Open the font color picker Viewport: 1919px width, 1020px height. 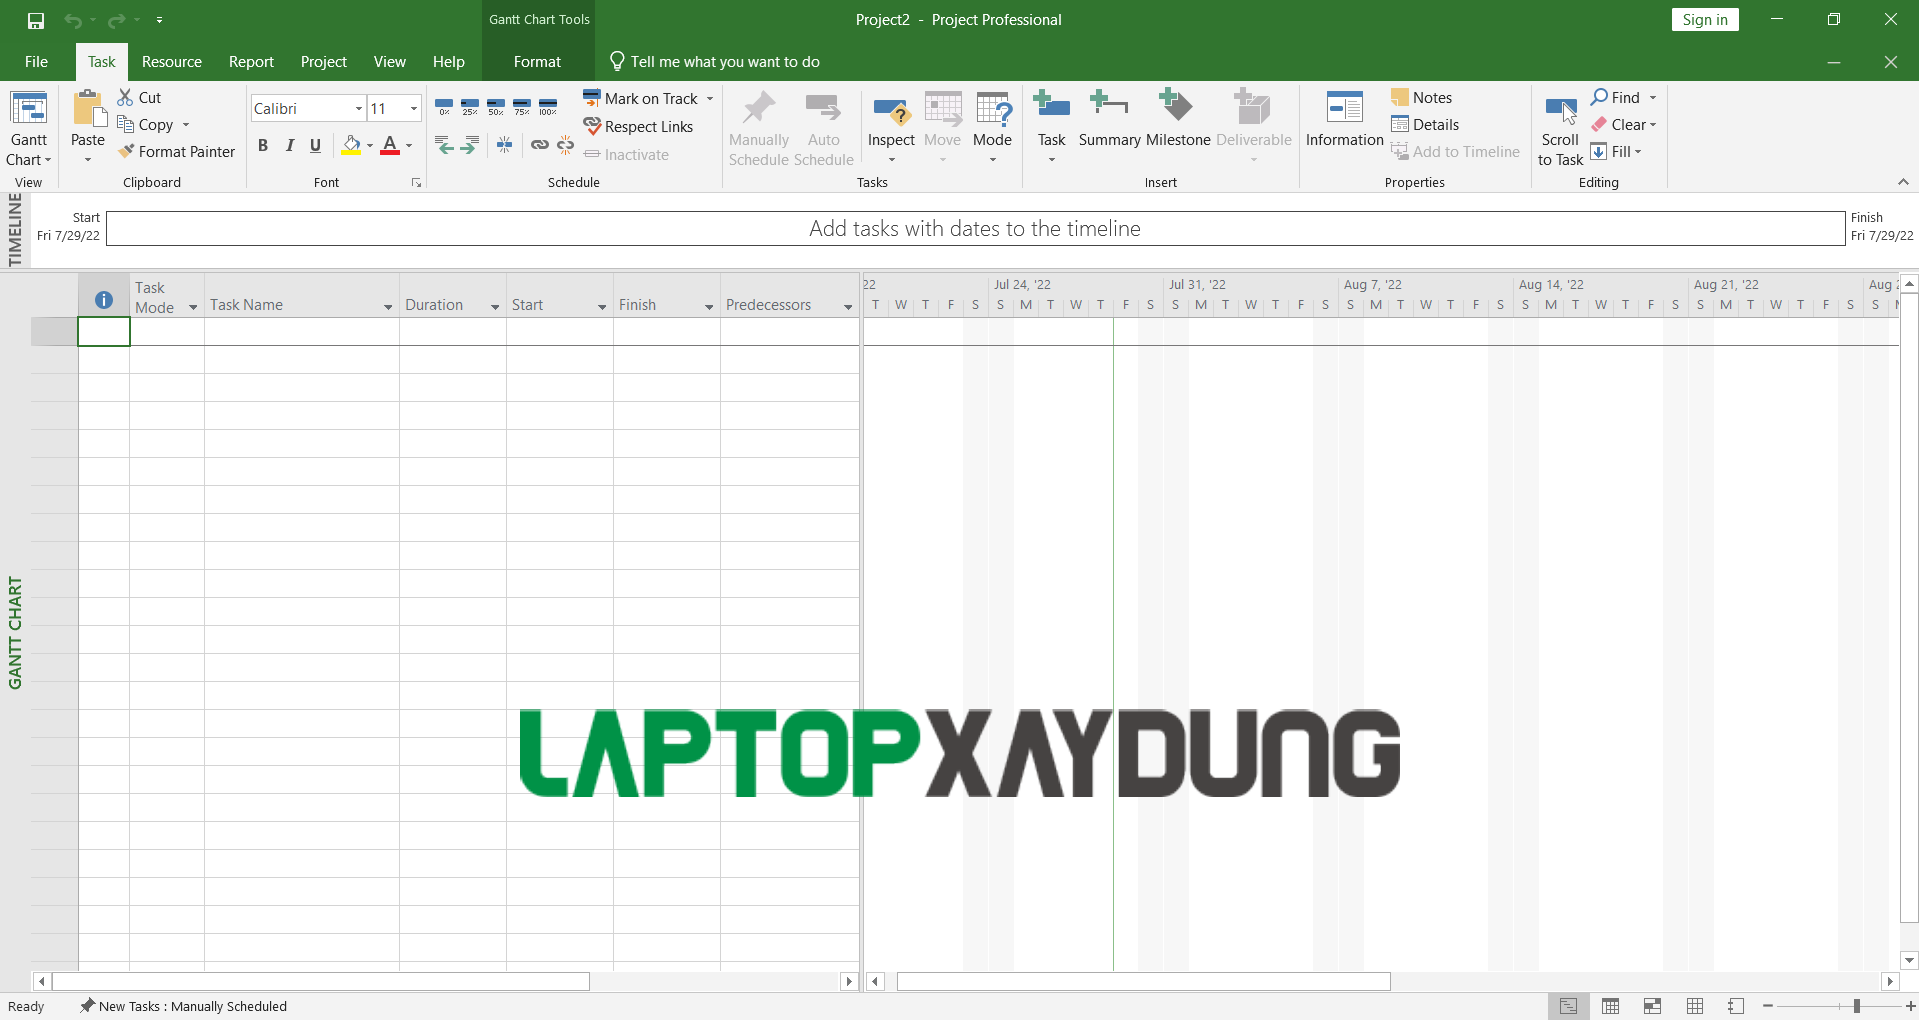(x=406, y=145)
